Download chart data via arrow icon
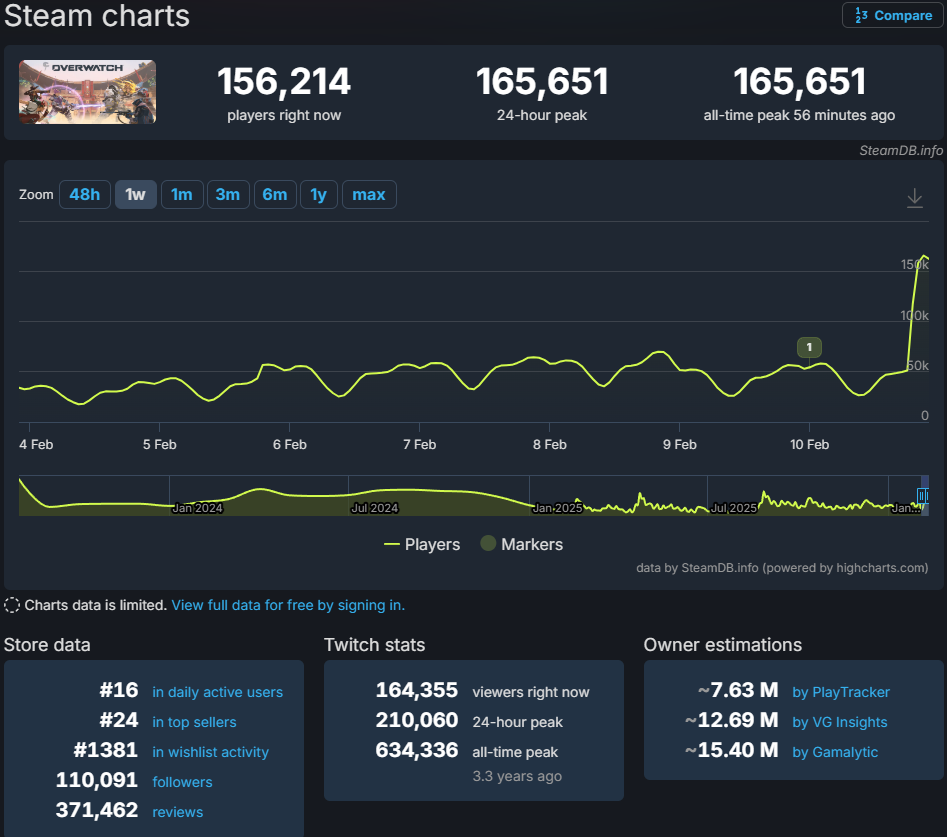The height and width of the screenshot is (837, 947). coord(914,197)
